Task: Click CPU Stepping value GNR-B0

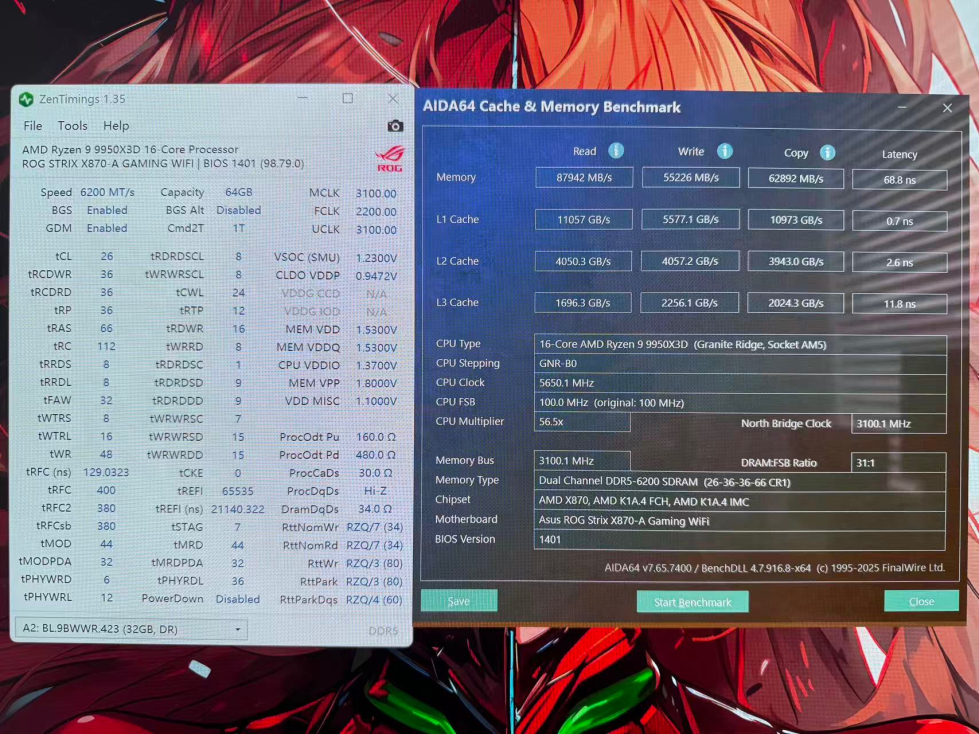Action: point(740,363)
